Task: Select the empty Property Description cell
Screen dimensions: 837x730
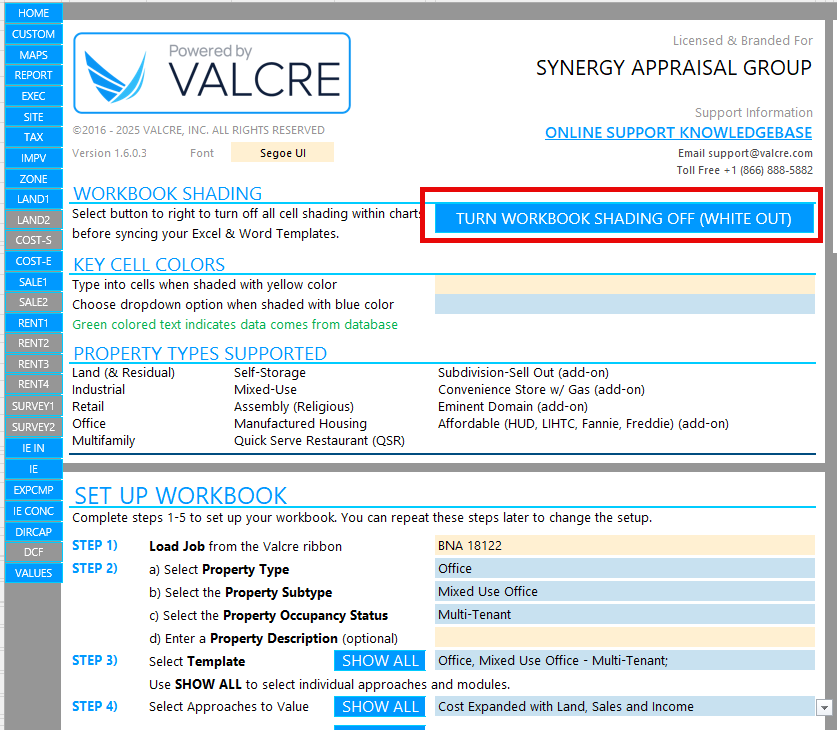Action: [625, 637]
